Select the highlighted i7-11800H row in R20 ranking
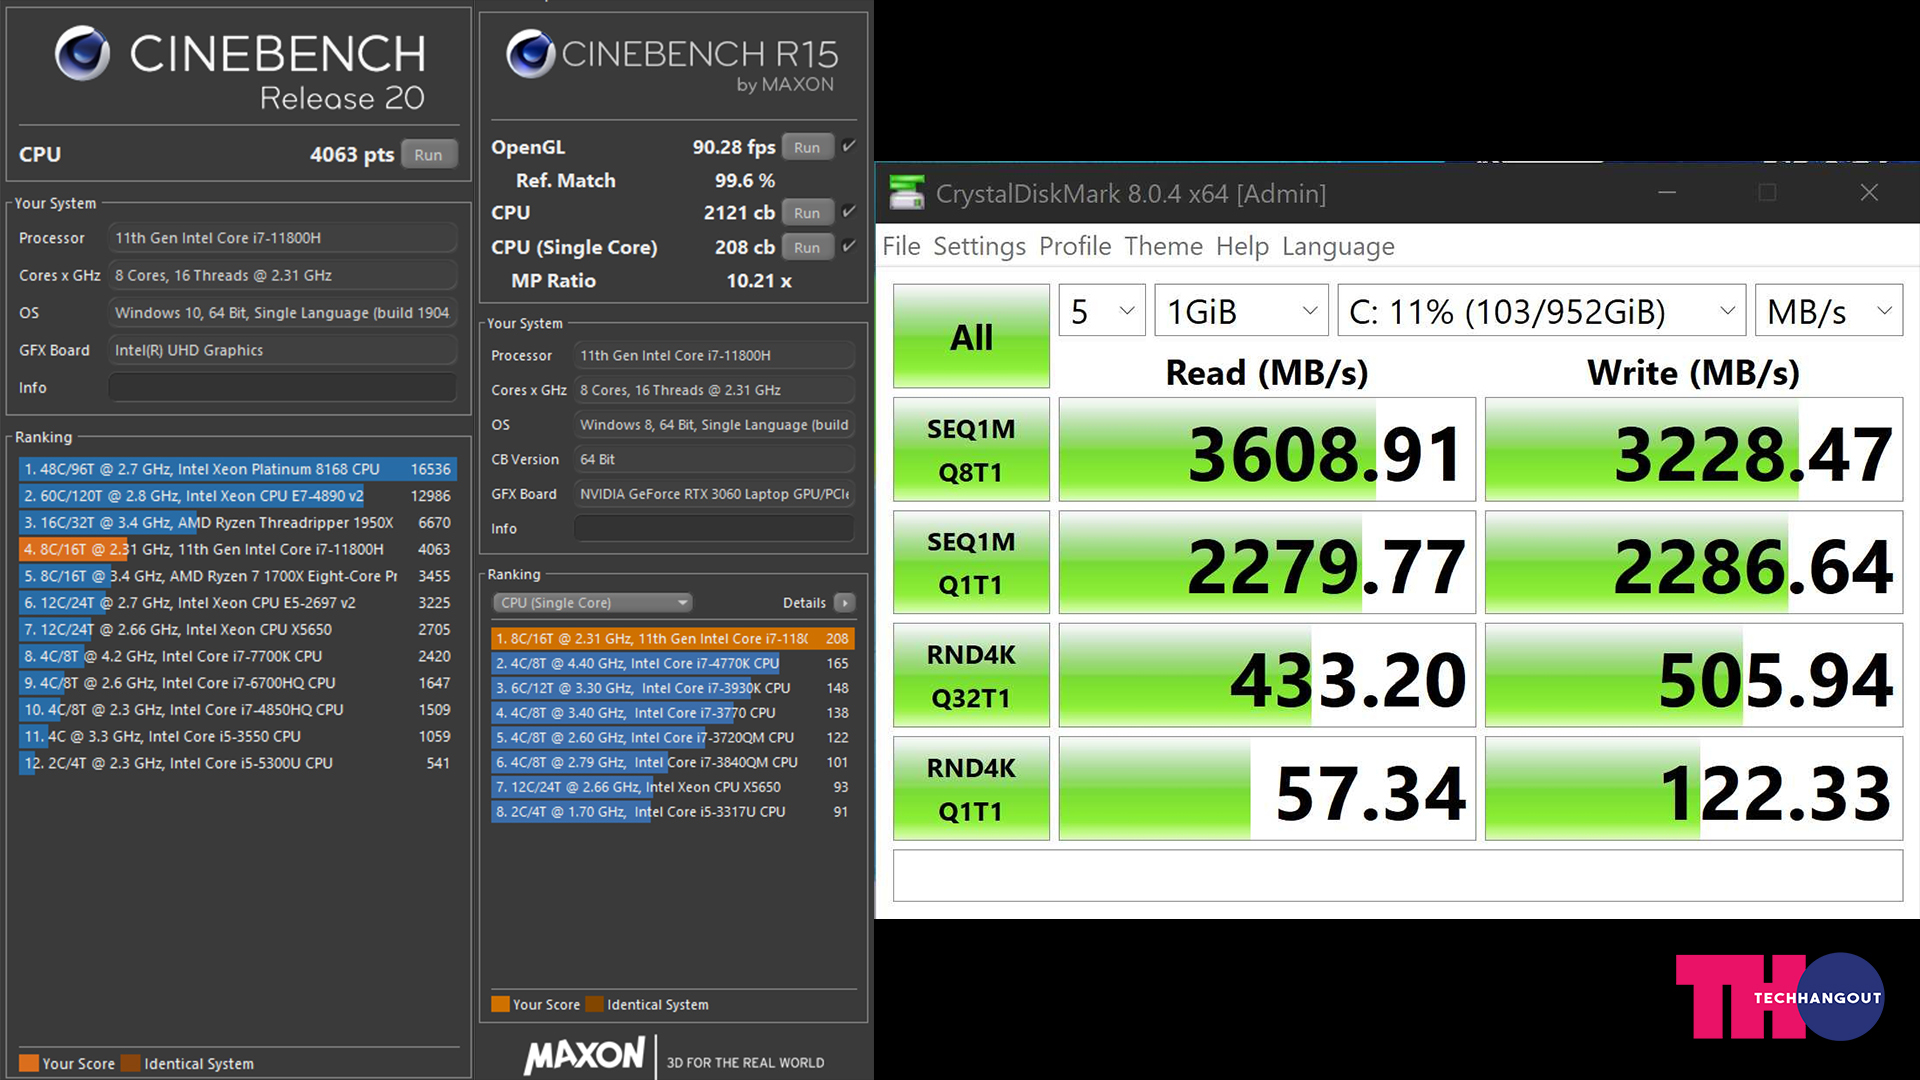 tap(237, 549)
